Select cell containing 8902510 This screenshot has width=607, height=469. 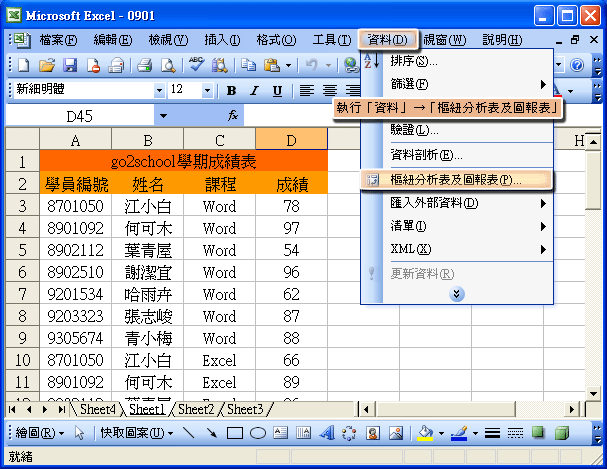pos(75,272)
